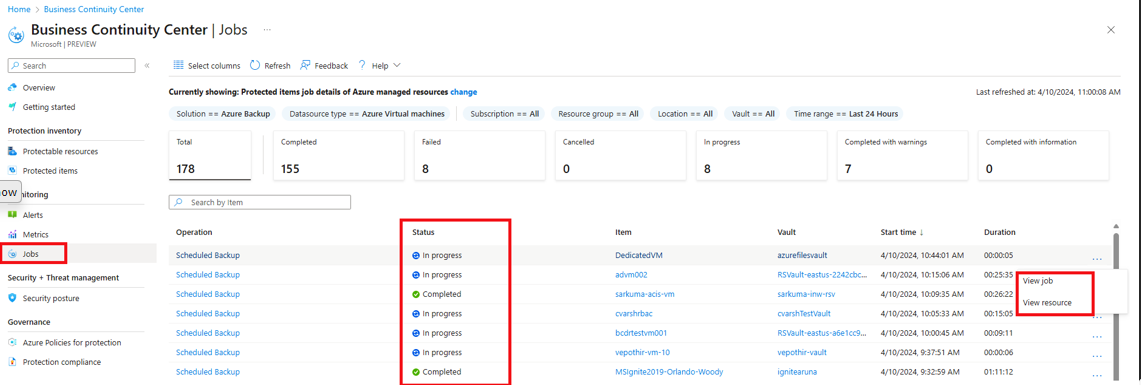Open the advm002 item link

pyautogui.click(x=631, y=275)
